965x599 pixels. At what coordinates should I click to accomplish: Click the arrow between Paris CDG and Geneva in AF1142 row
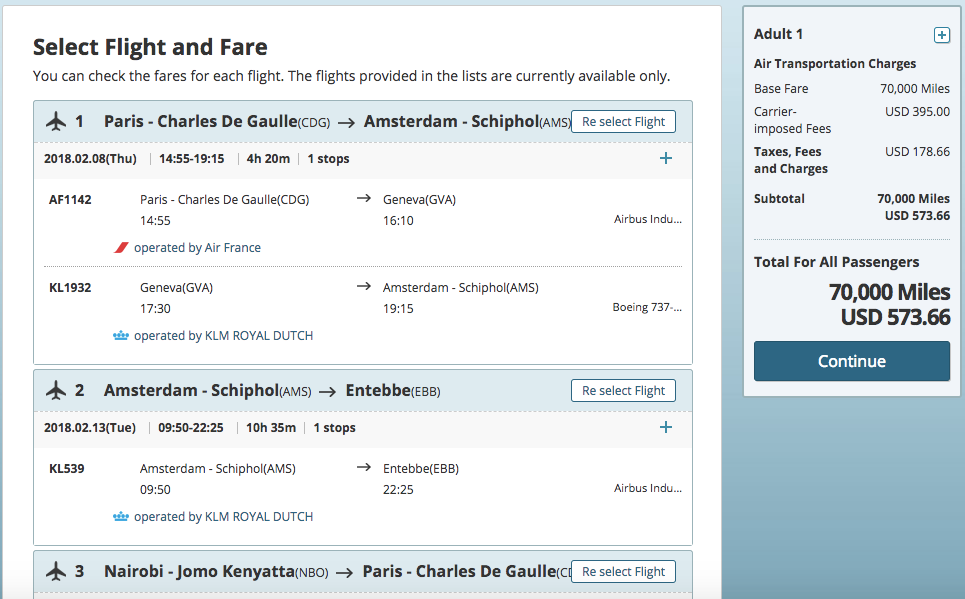(x=364, y=199)
